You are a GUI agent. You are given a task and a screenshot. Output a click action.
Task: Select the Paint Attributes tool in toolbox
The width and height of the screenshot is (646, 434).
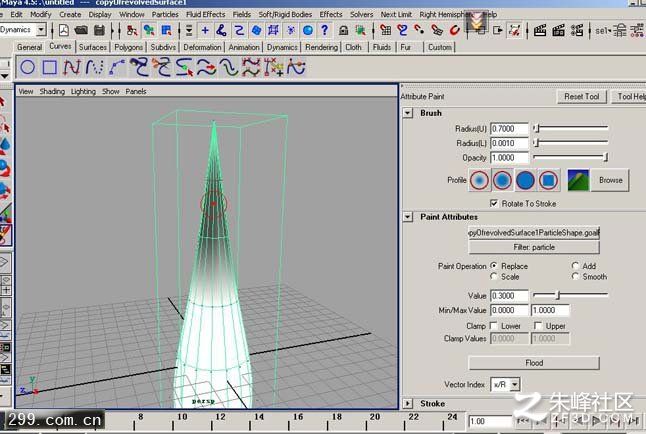click(x=5, y=235)
